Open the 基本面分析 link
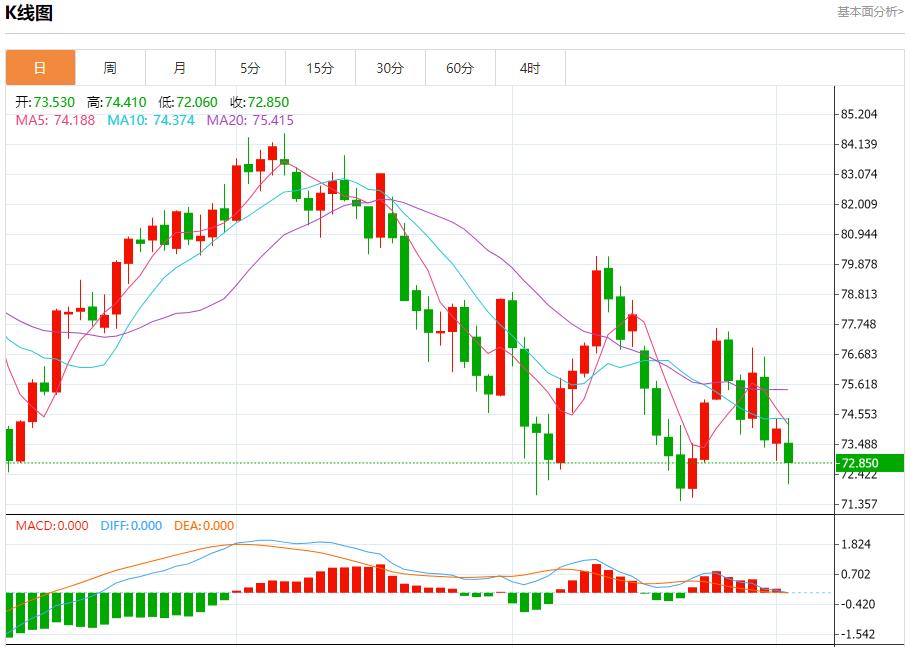Viewport: 911px width, 647px height. point(869,11)
